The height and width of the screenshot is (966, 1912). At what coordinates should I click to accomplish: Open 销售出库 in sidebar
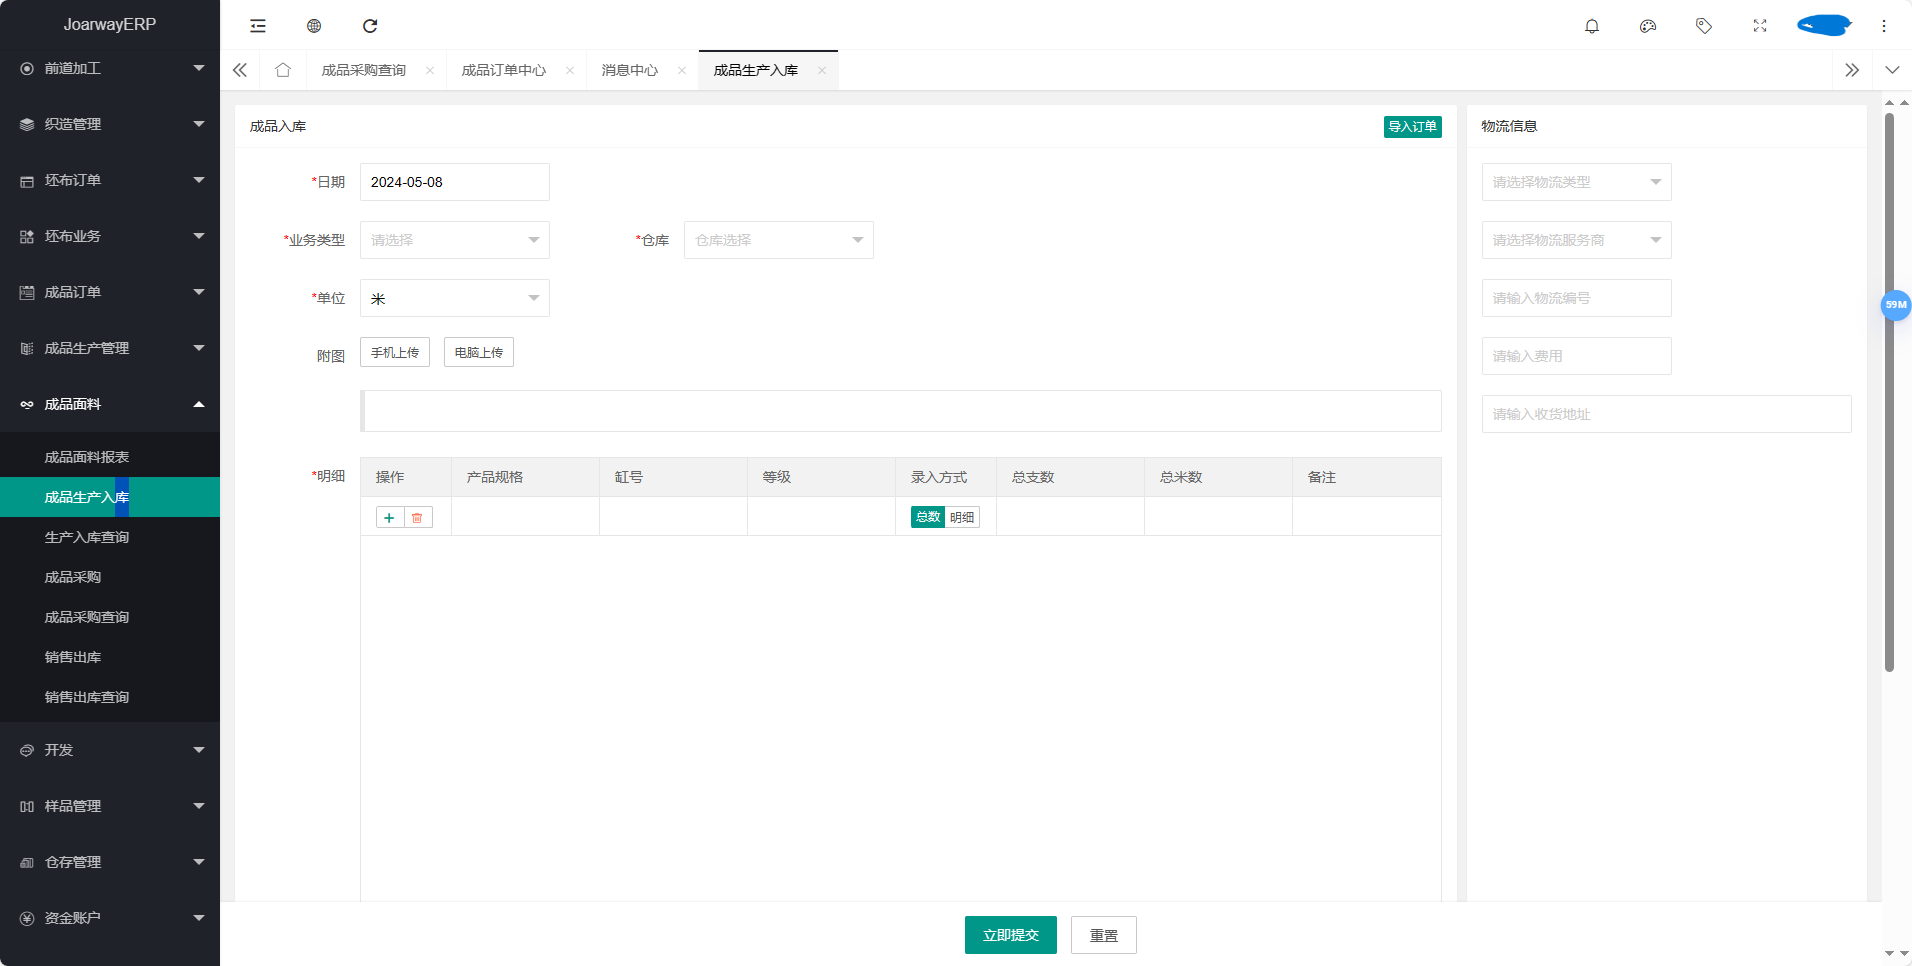click(x=110, y=657)
